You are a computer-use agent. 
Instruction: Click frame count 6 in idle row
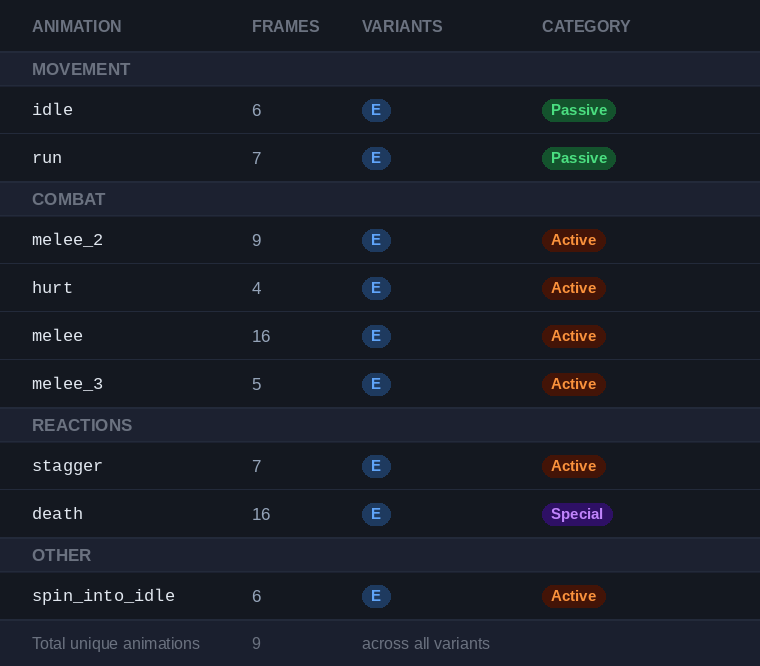(x=256, y=111)
